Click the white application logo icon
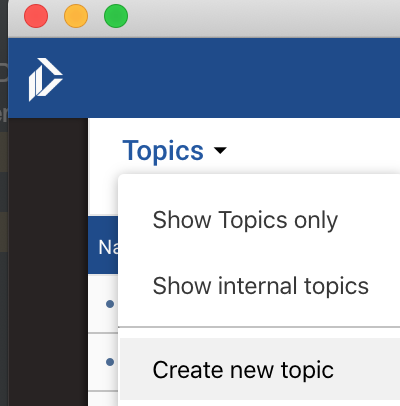The width and height of the screenshot is (400, 406). coord(45,79)
